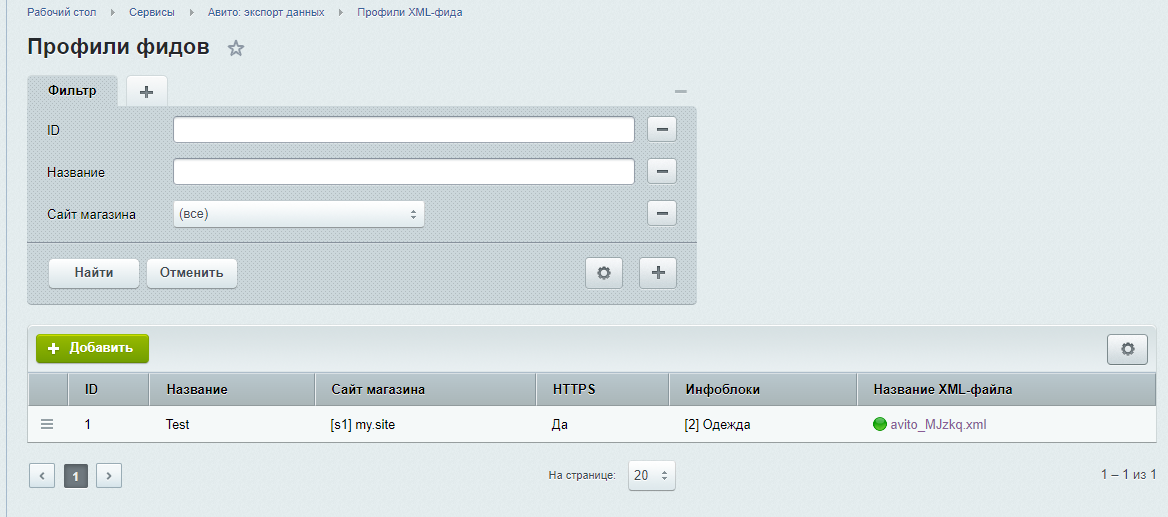Image resolution: width=1168 pixels, height=517 pixels.
Task: Add a filter field with plus button
Action: (657, 272)
